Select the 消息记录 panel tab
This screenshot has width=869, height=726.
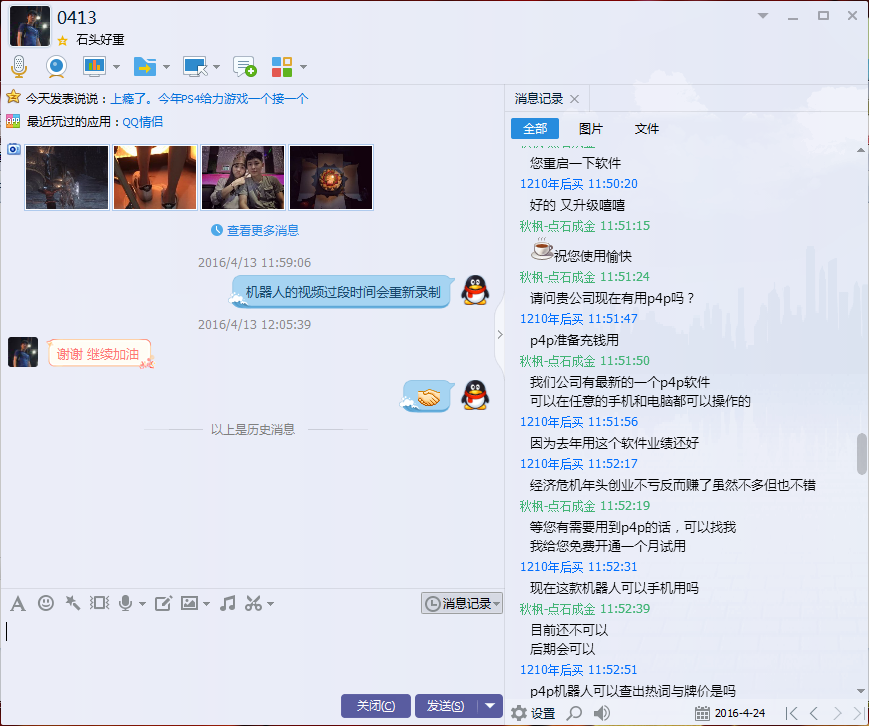coord(539,99)
